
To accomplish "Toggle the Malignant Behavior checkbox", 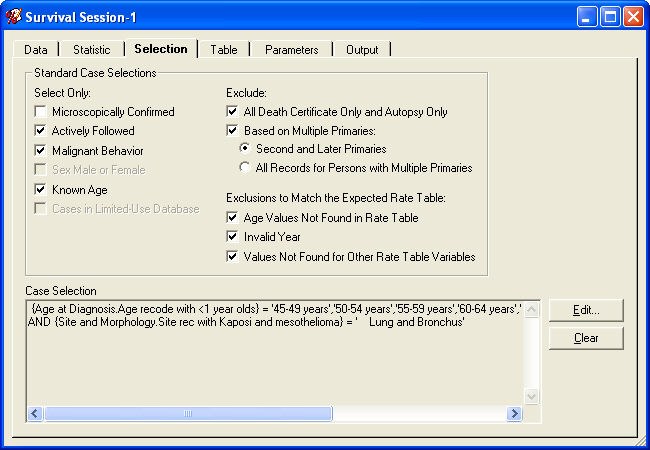I will point(41,151).
